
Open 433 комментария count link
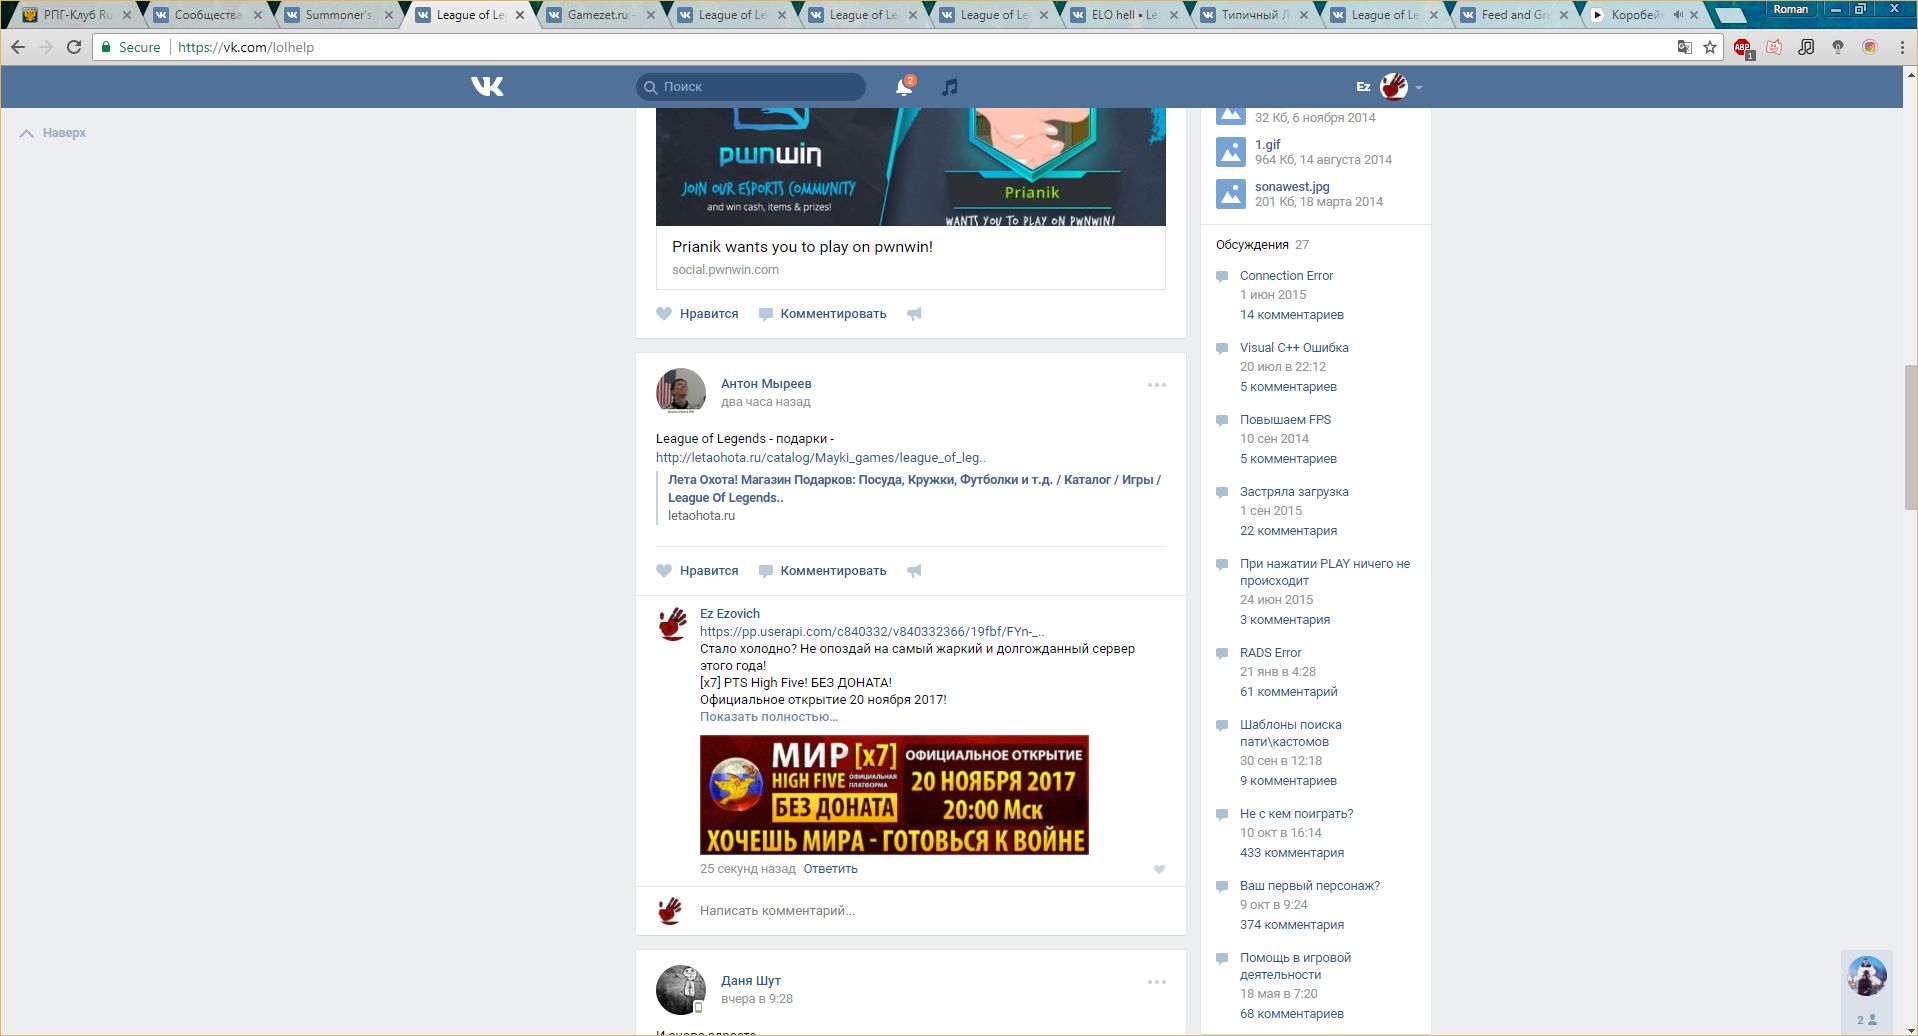[1292, 853]
